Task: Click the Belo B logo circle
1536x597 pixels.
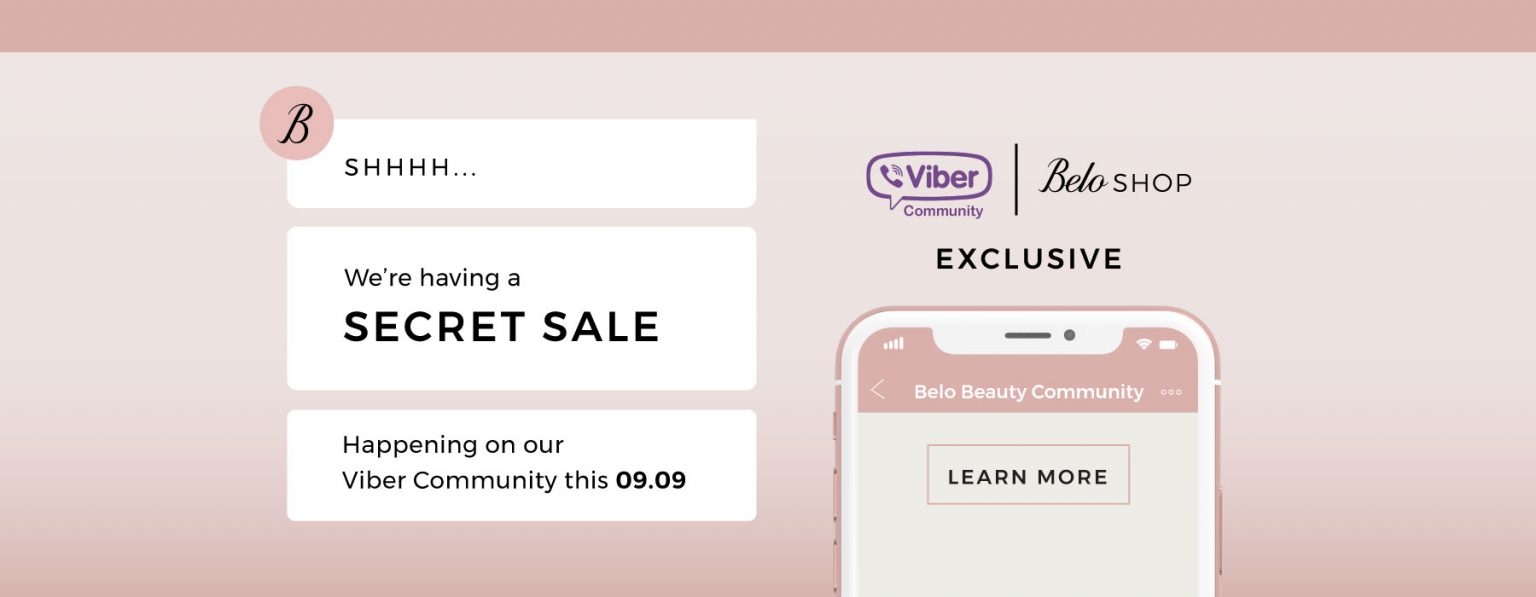Action: [x=296, y=123]
